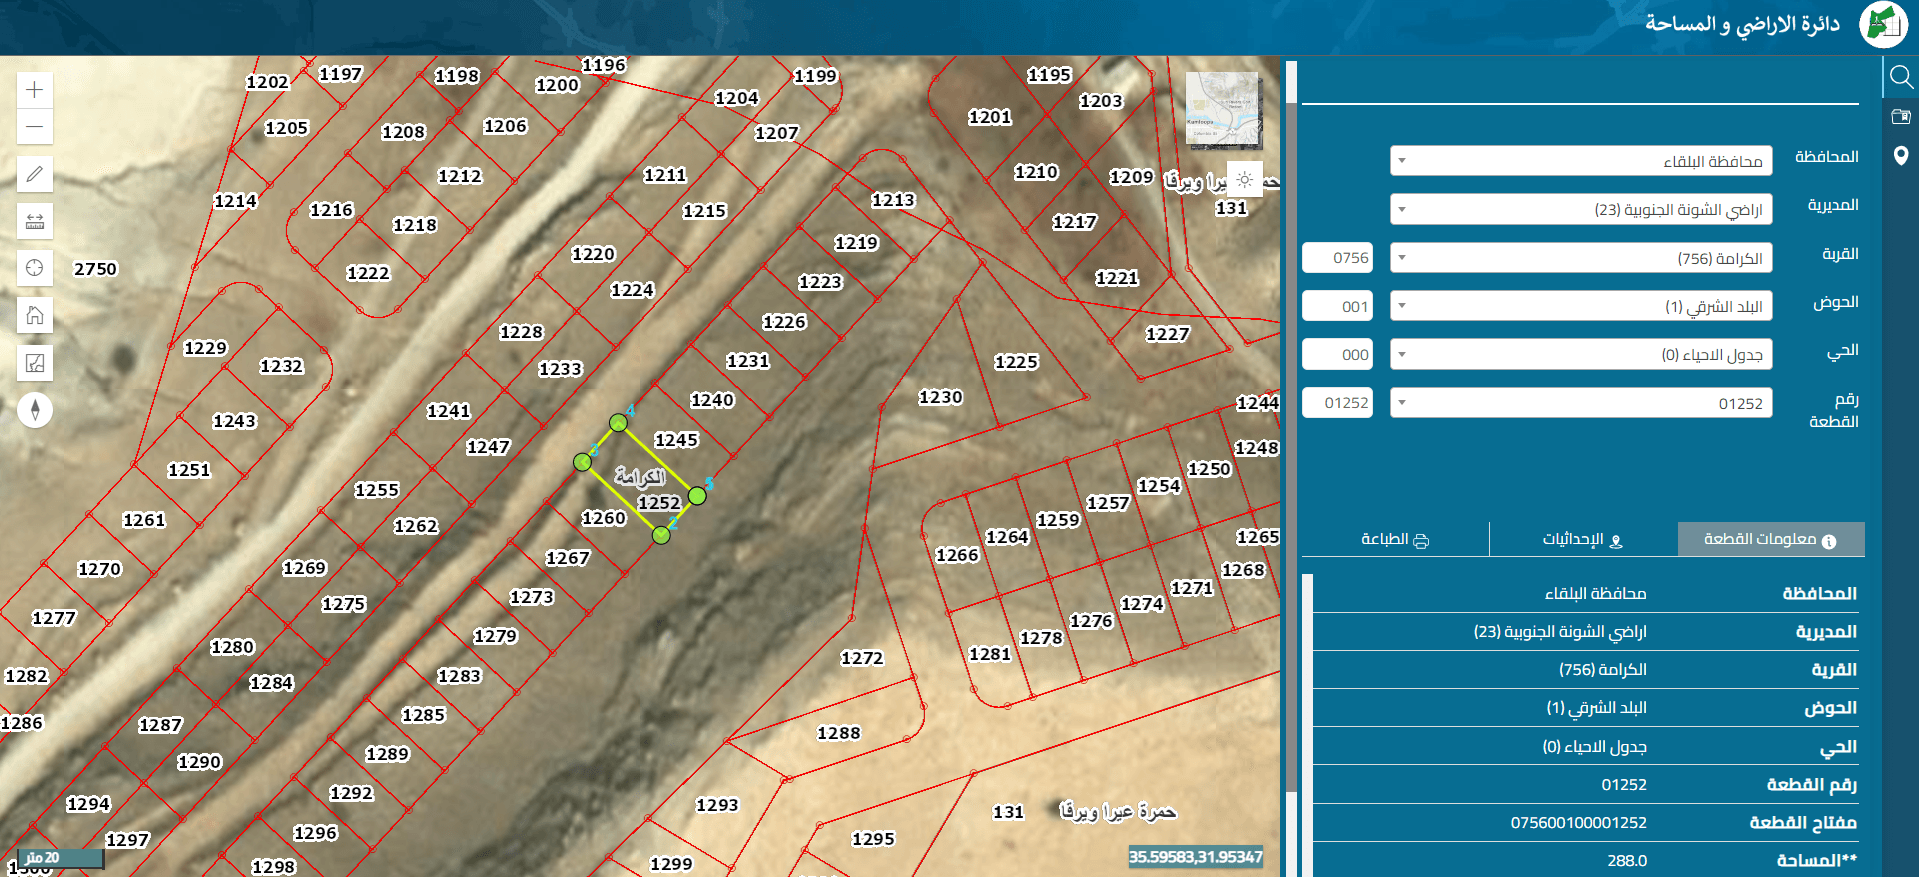The height and width of the screenshot is (877, 1919).
Task: Click the 0756 village code field
Action: pos(1338,258)
